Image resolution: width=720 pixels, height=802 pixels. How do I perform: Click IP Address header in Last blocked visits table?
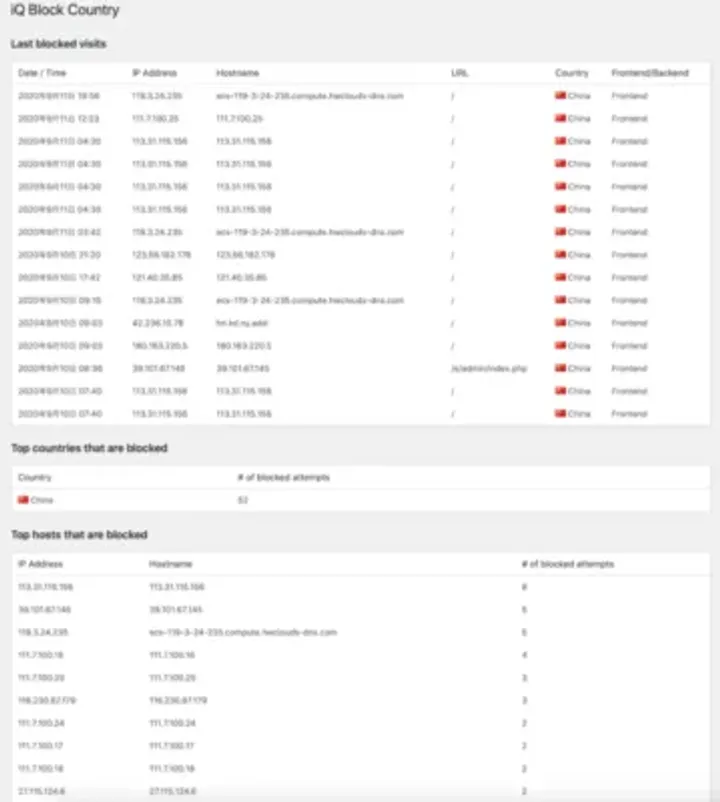(x=154, y=73)
